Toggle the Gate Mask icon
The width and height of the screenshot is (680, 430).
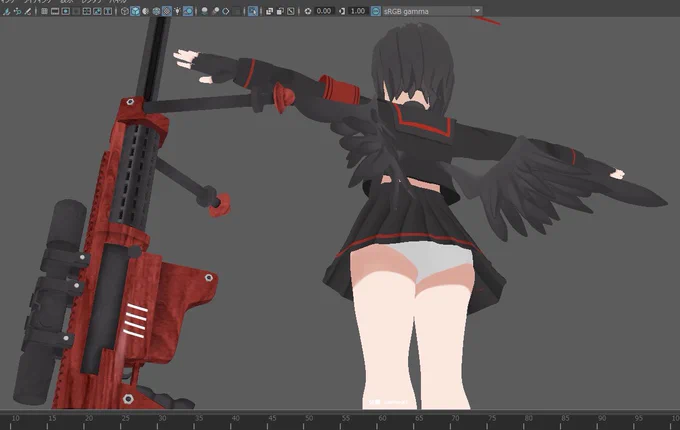pos(76,11)
